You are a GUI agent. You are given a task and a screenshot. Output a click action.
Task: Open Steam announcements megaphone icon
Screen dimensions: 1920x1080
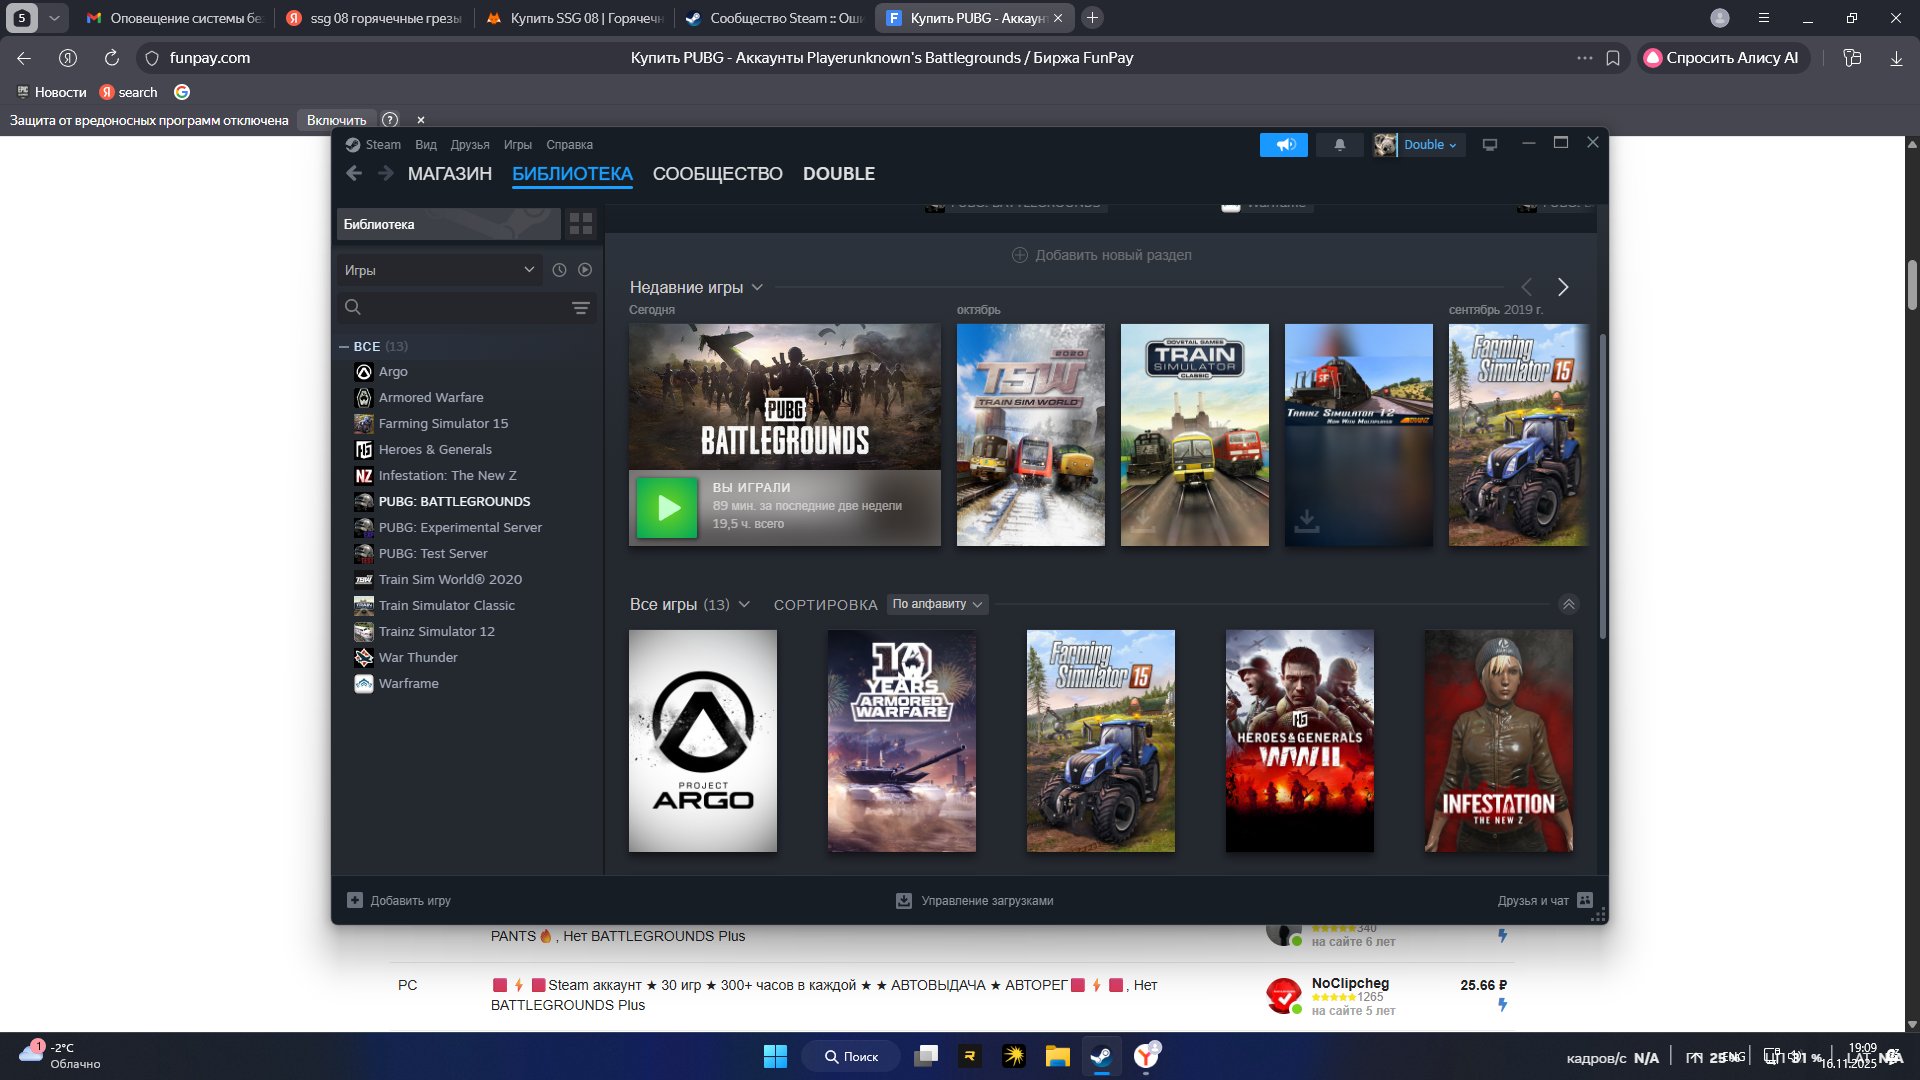tap(1284, 145)
